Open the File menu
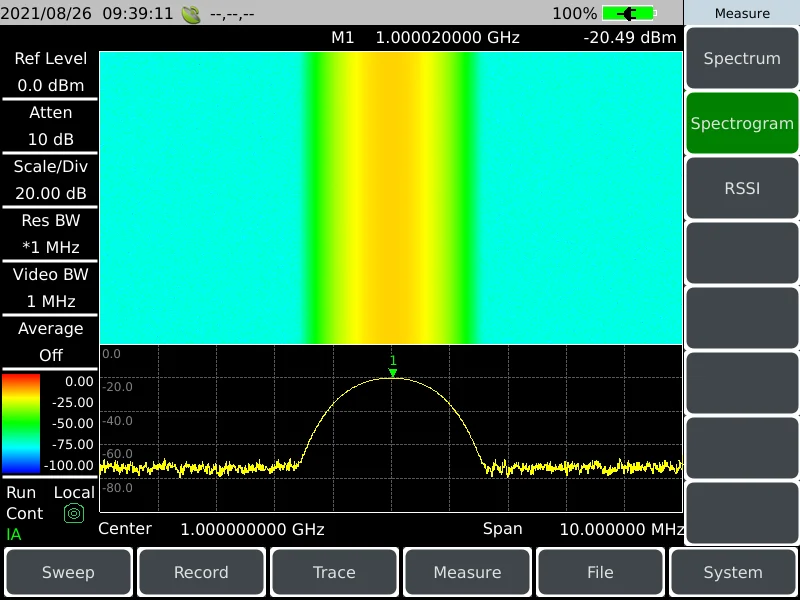The height and width of the screenshot is (600, 800). (600, 572)
